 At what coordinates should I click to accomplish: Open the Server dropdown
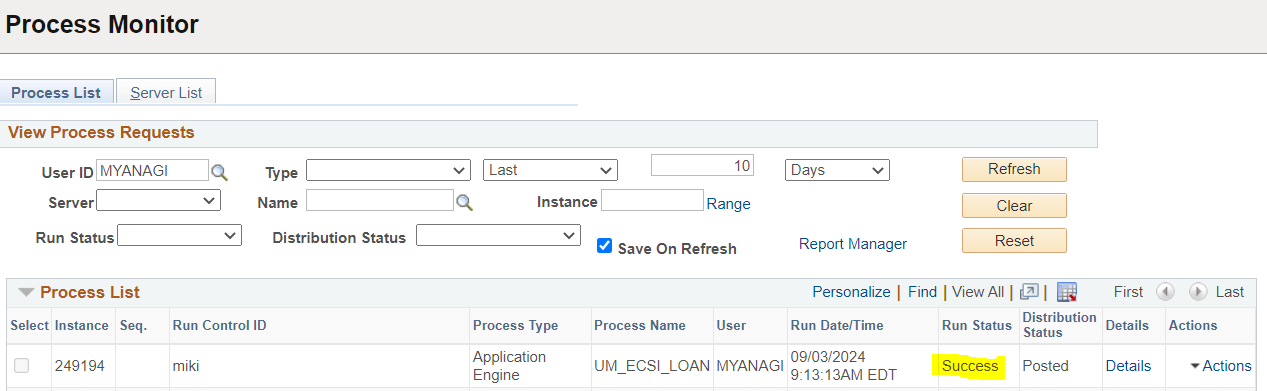tap(158, 201)
